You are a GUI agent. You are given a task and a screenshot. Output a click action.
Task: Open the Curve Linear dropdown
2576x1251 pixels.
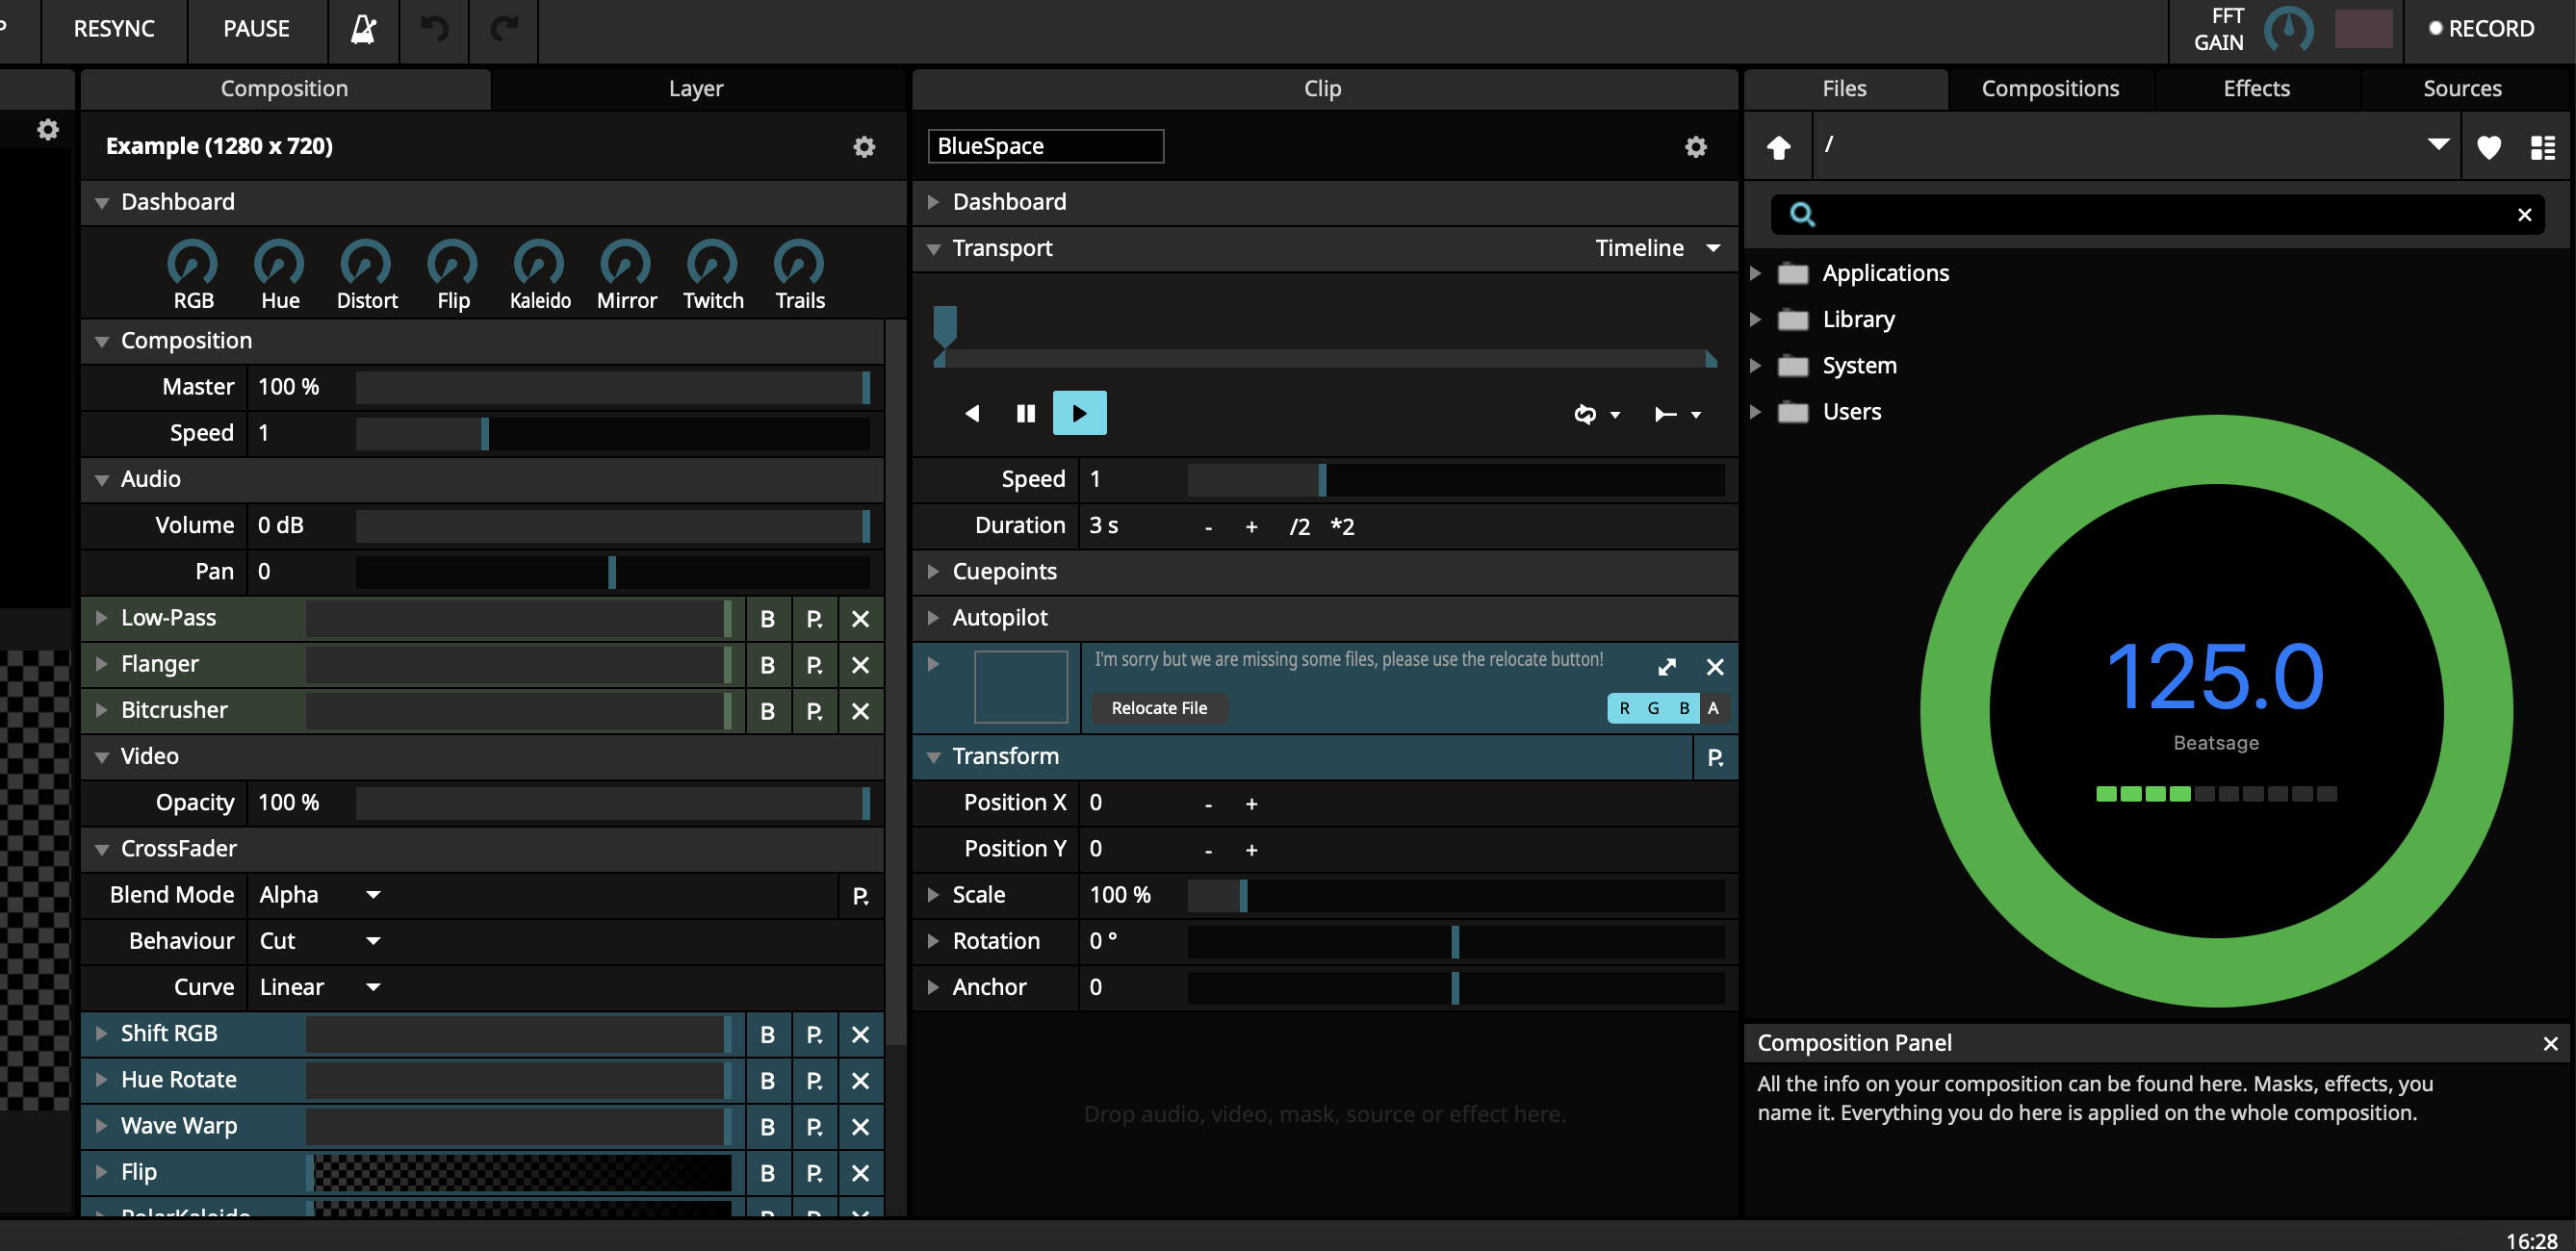320,987
